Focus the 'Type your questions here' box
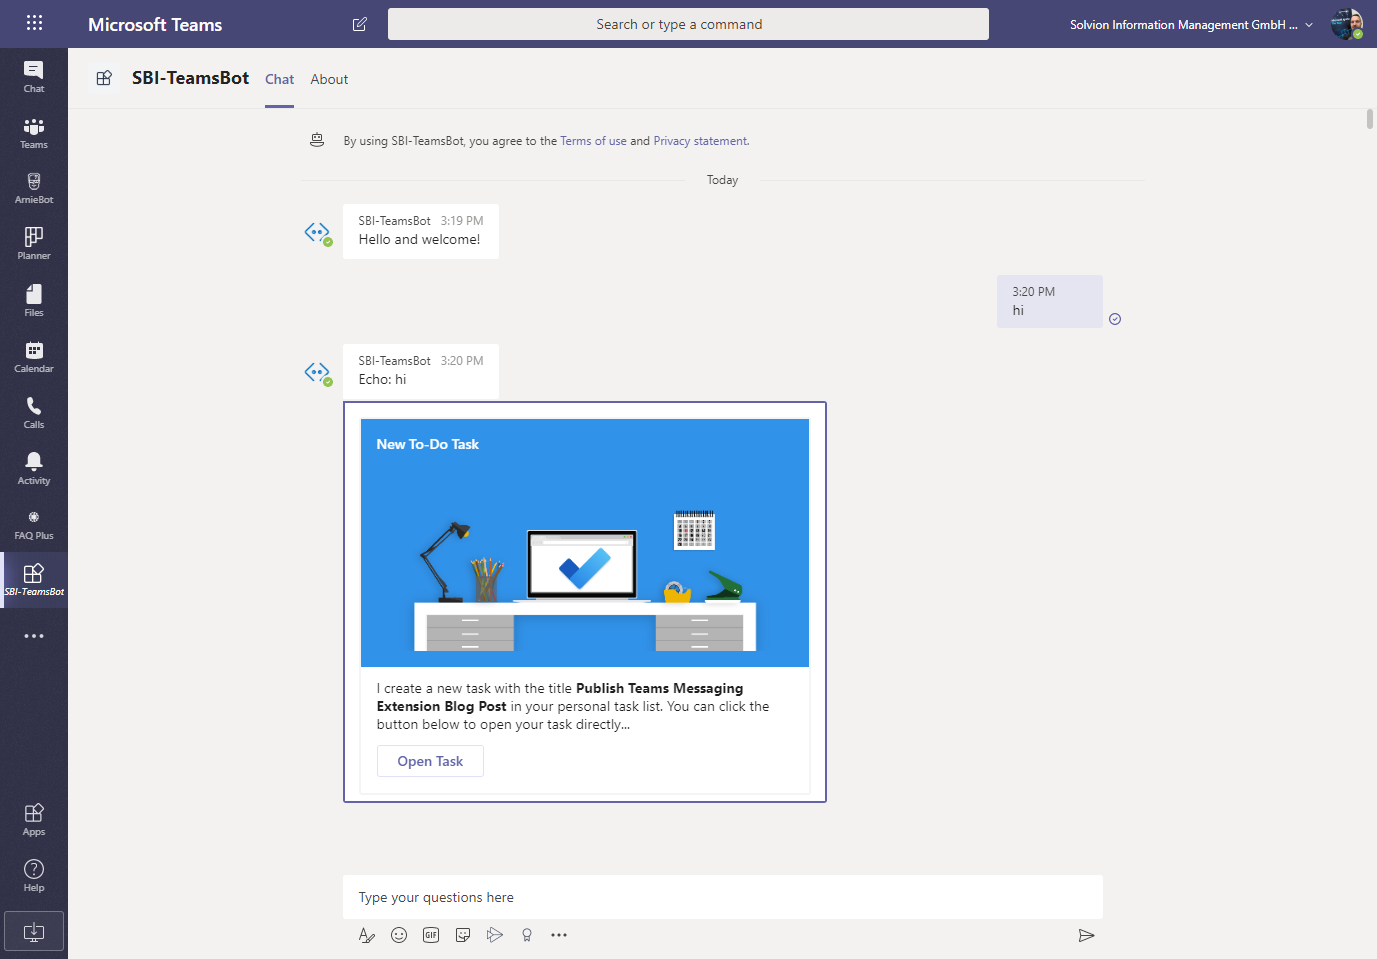Screen dimensions: 1377x959 [723, 897]
